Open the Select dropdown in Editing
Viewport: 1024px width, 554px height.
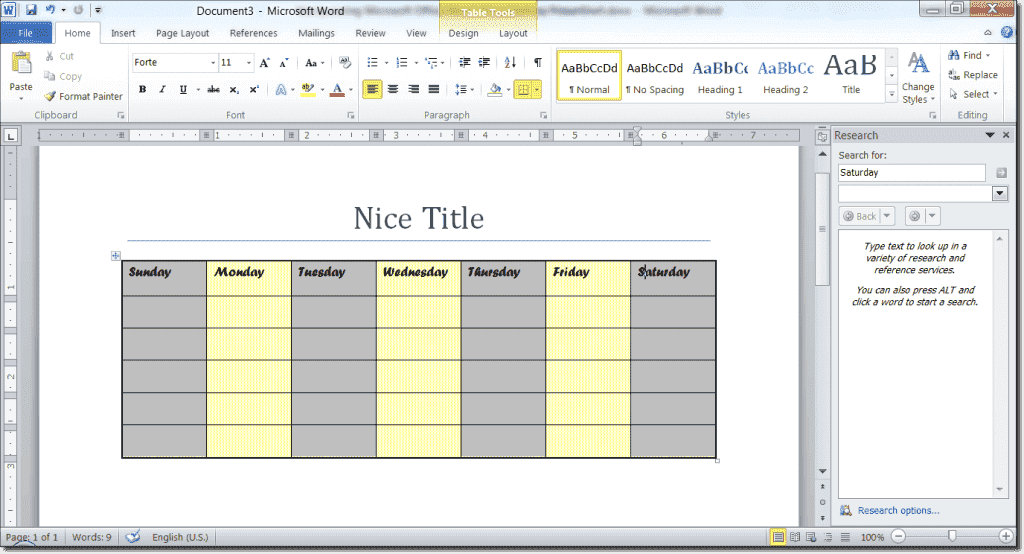(x=974, y=95)
